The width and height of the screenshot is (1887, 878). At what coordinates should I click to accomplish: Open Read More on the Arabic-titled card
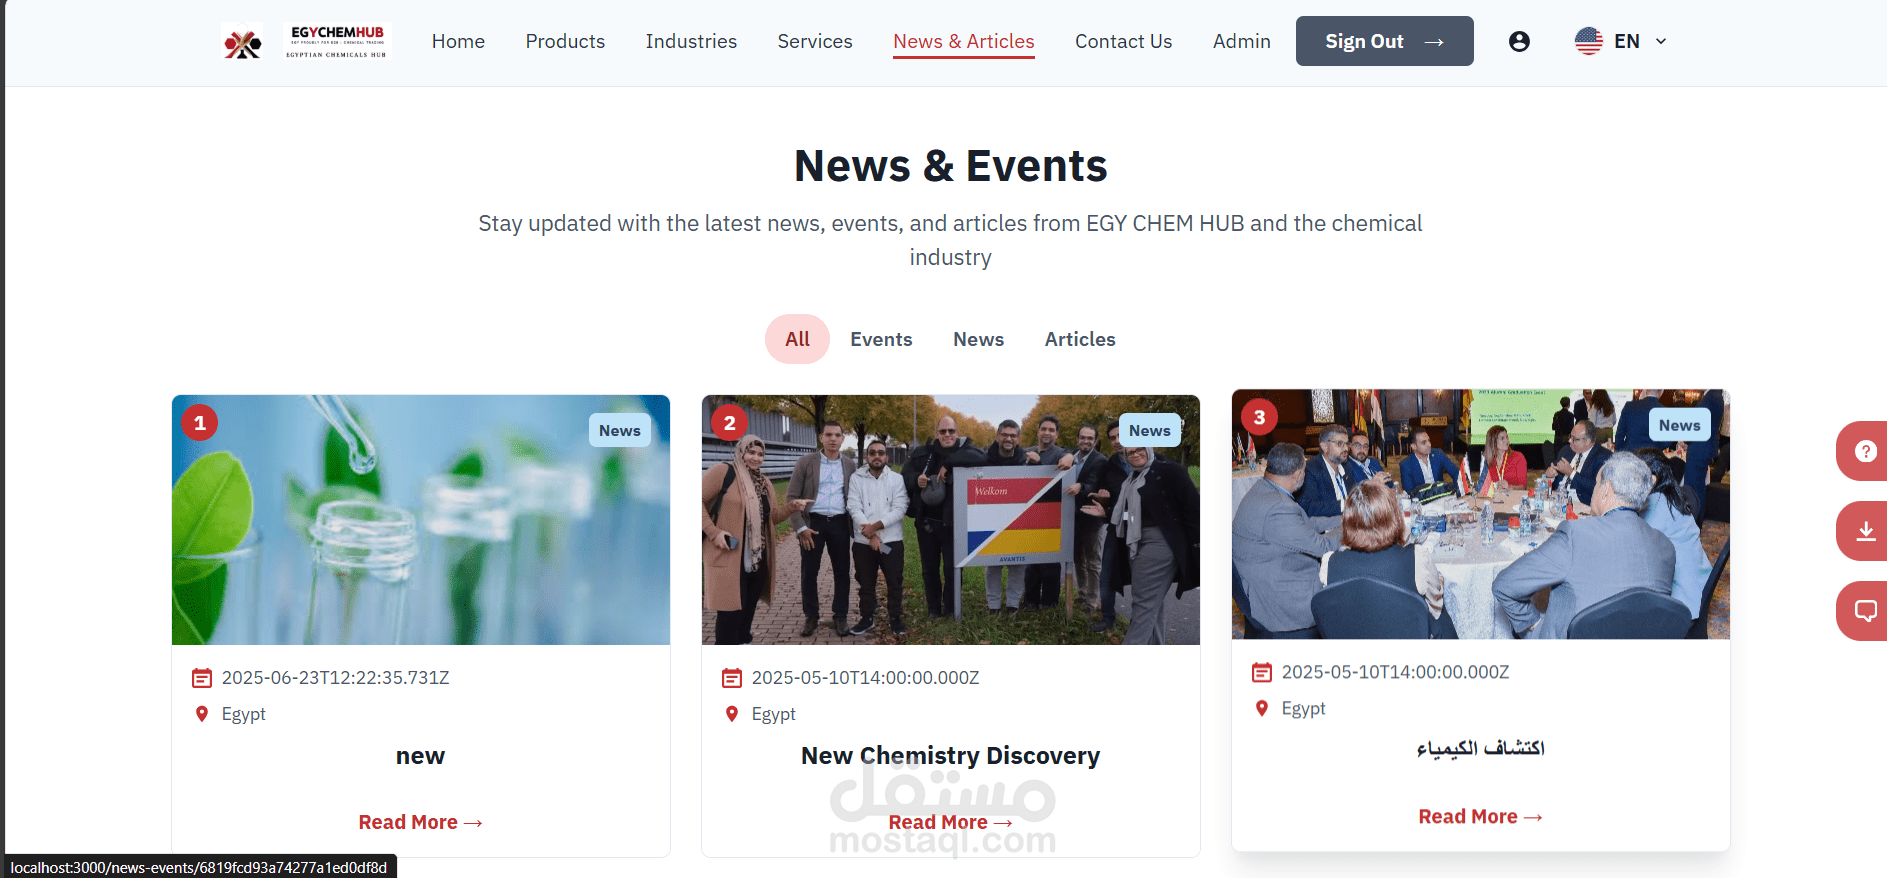pos(1480,817)
